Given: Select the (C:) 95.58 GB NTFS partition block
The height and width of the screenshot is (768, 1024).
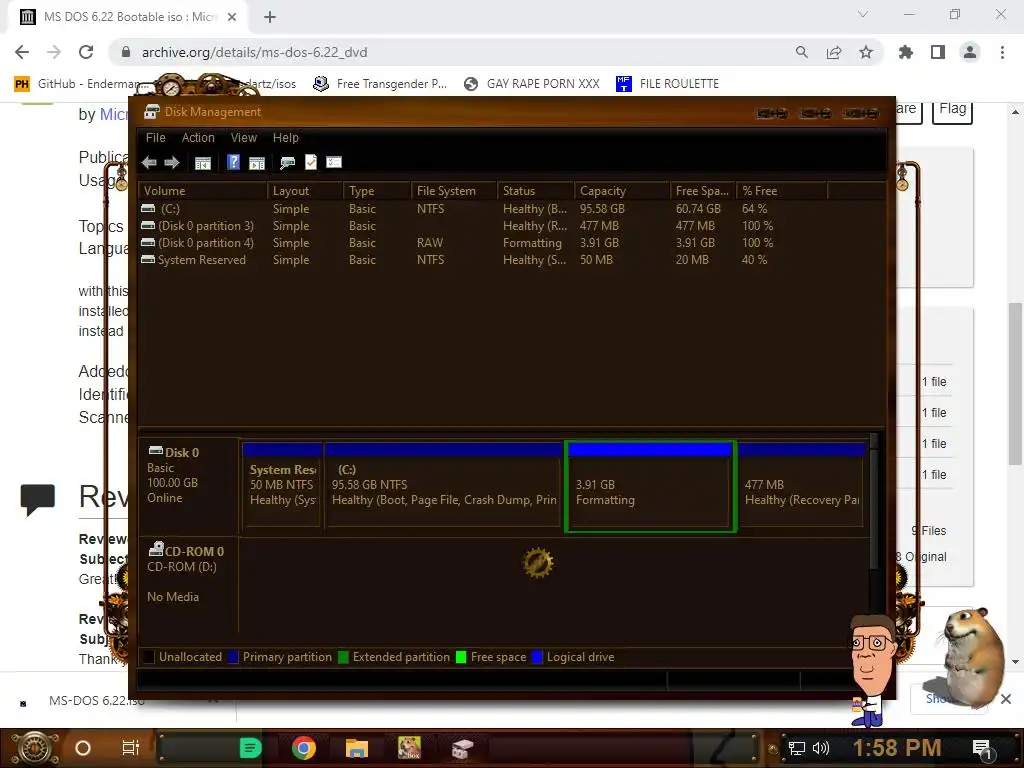Looking at the screenshot, I should pyautogui.click(x=443, y=485).
